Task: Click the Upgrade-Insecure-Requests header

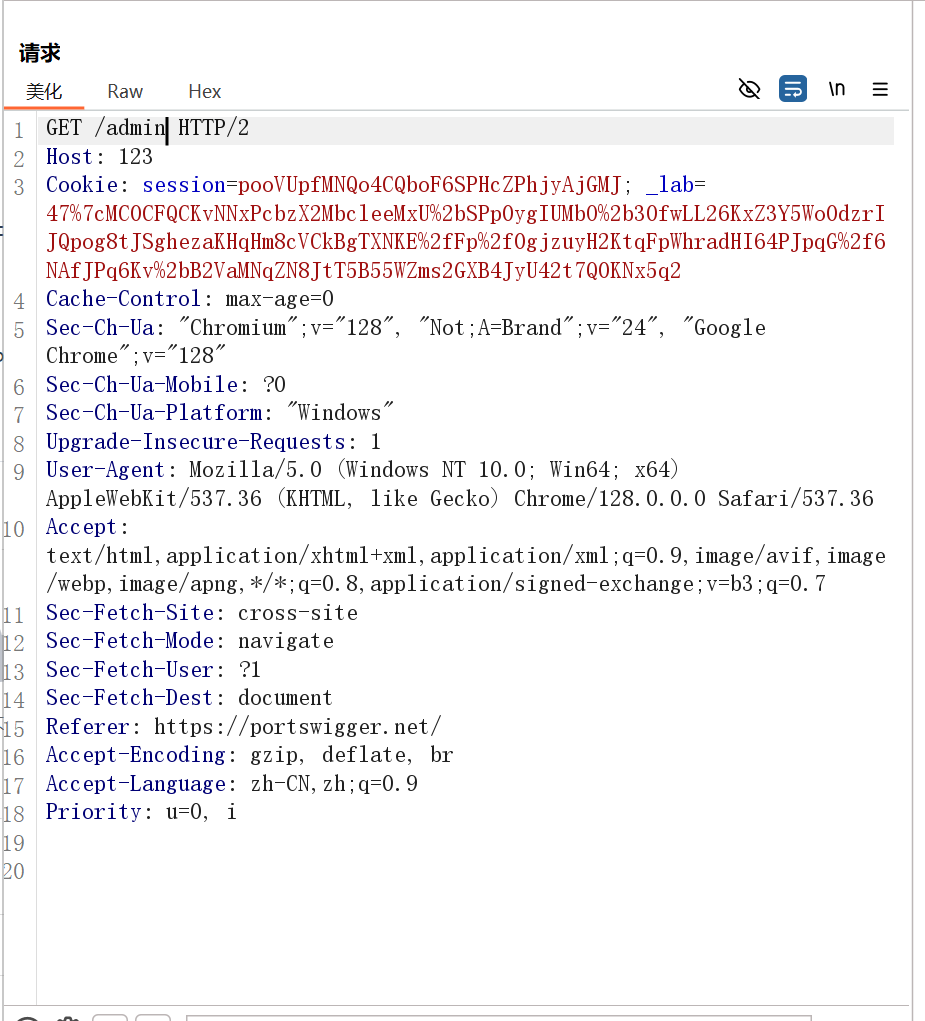Action: 196,442
